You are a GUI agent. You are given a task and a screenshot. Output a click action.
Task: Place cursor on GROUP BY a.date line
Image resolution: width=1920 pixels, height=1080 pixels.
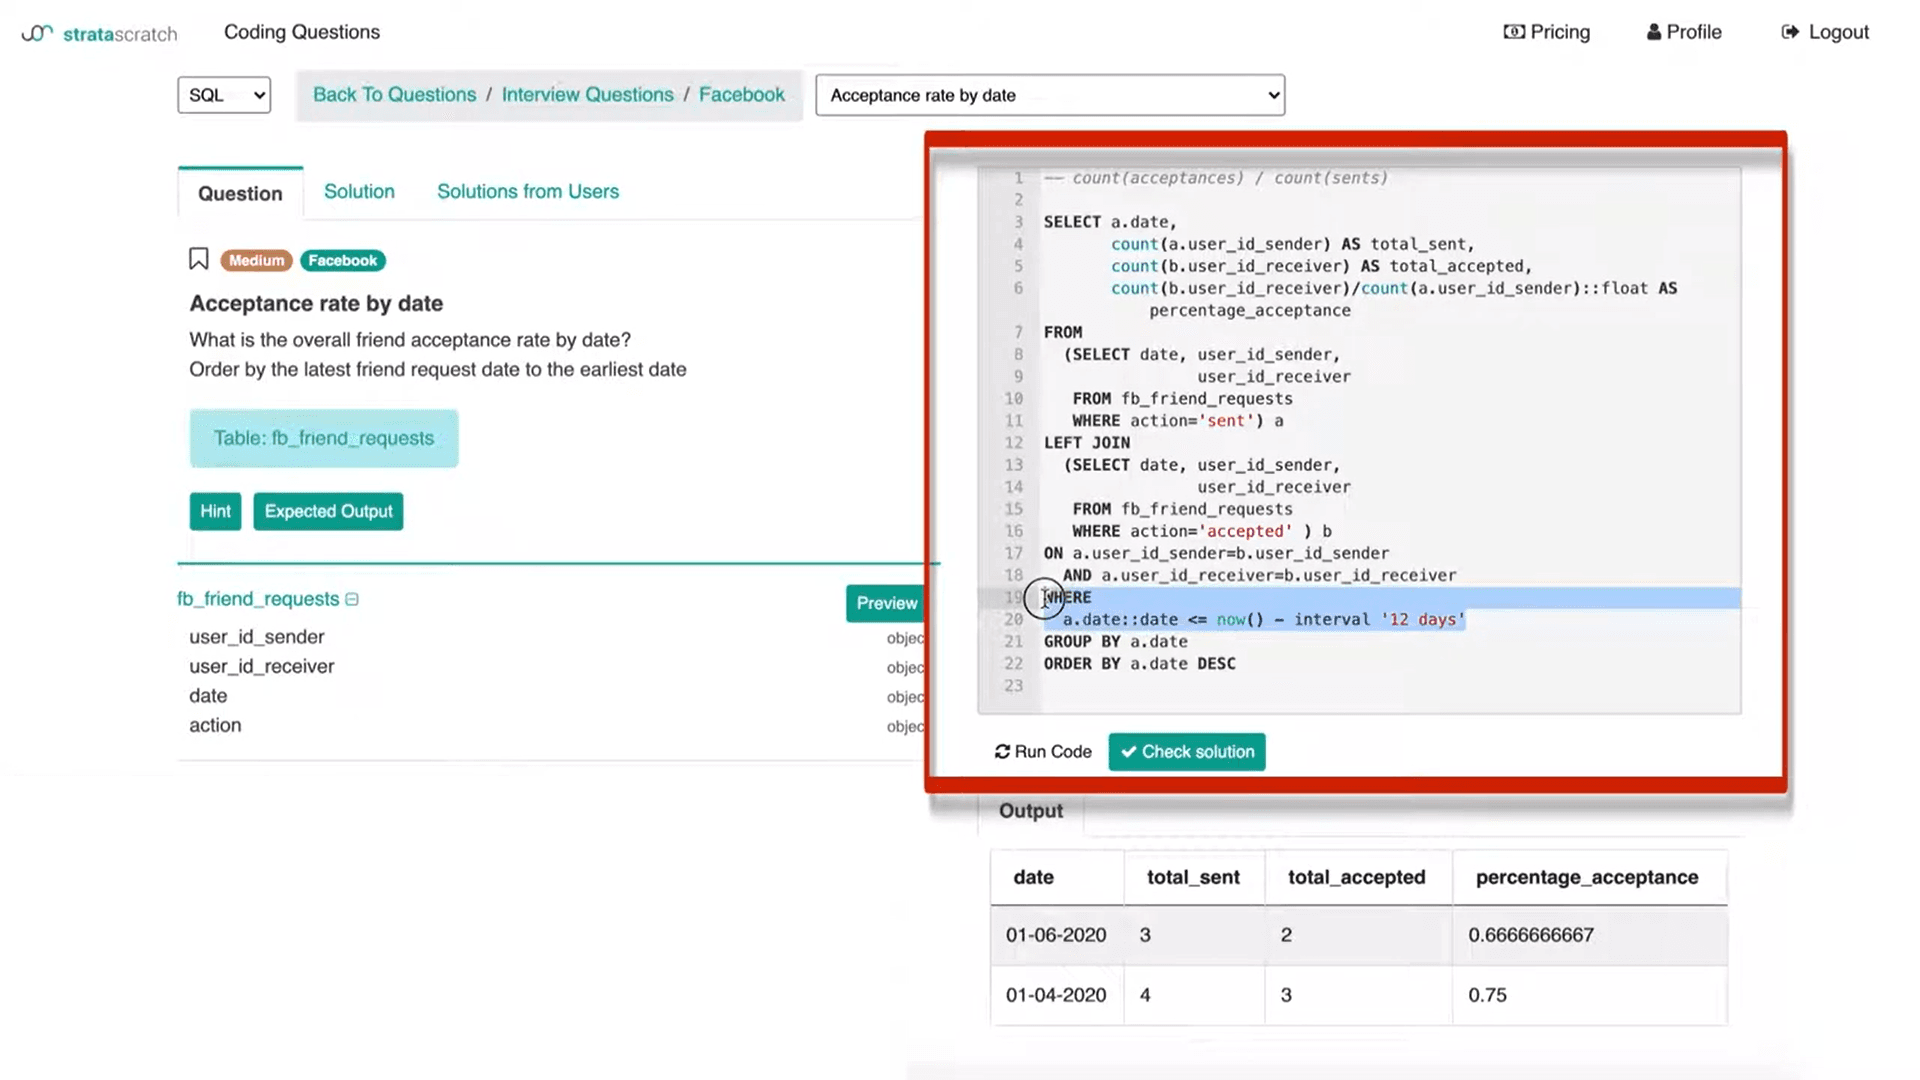click(1116, 642)
